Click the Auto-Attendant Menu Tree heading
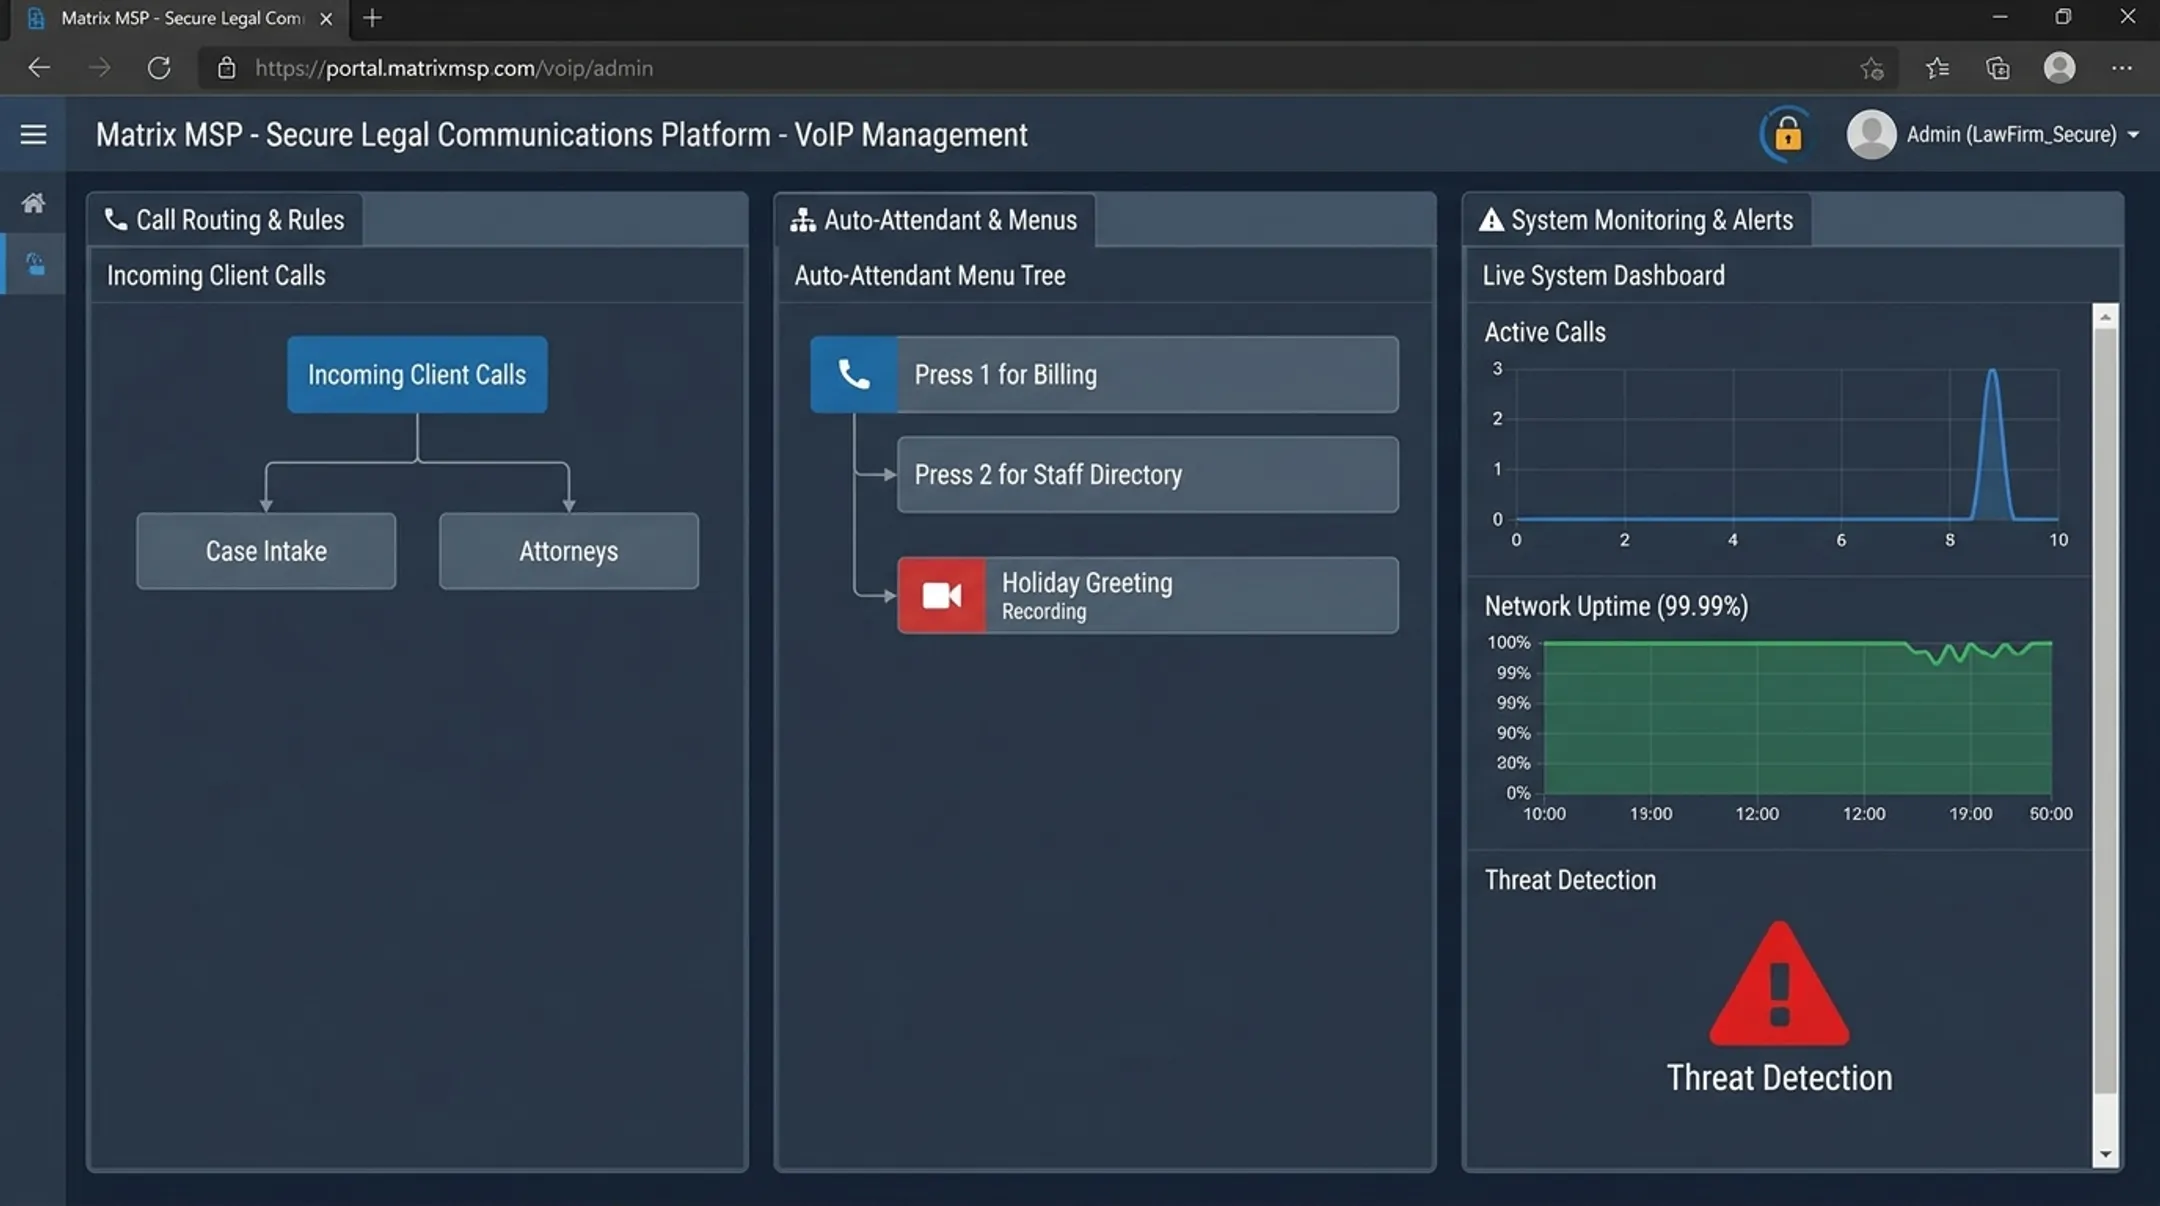This screenshot has width=2160, height=1206. [930, 276]
